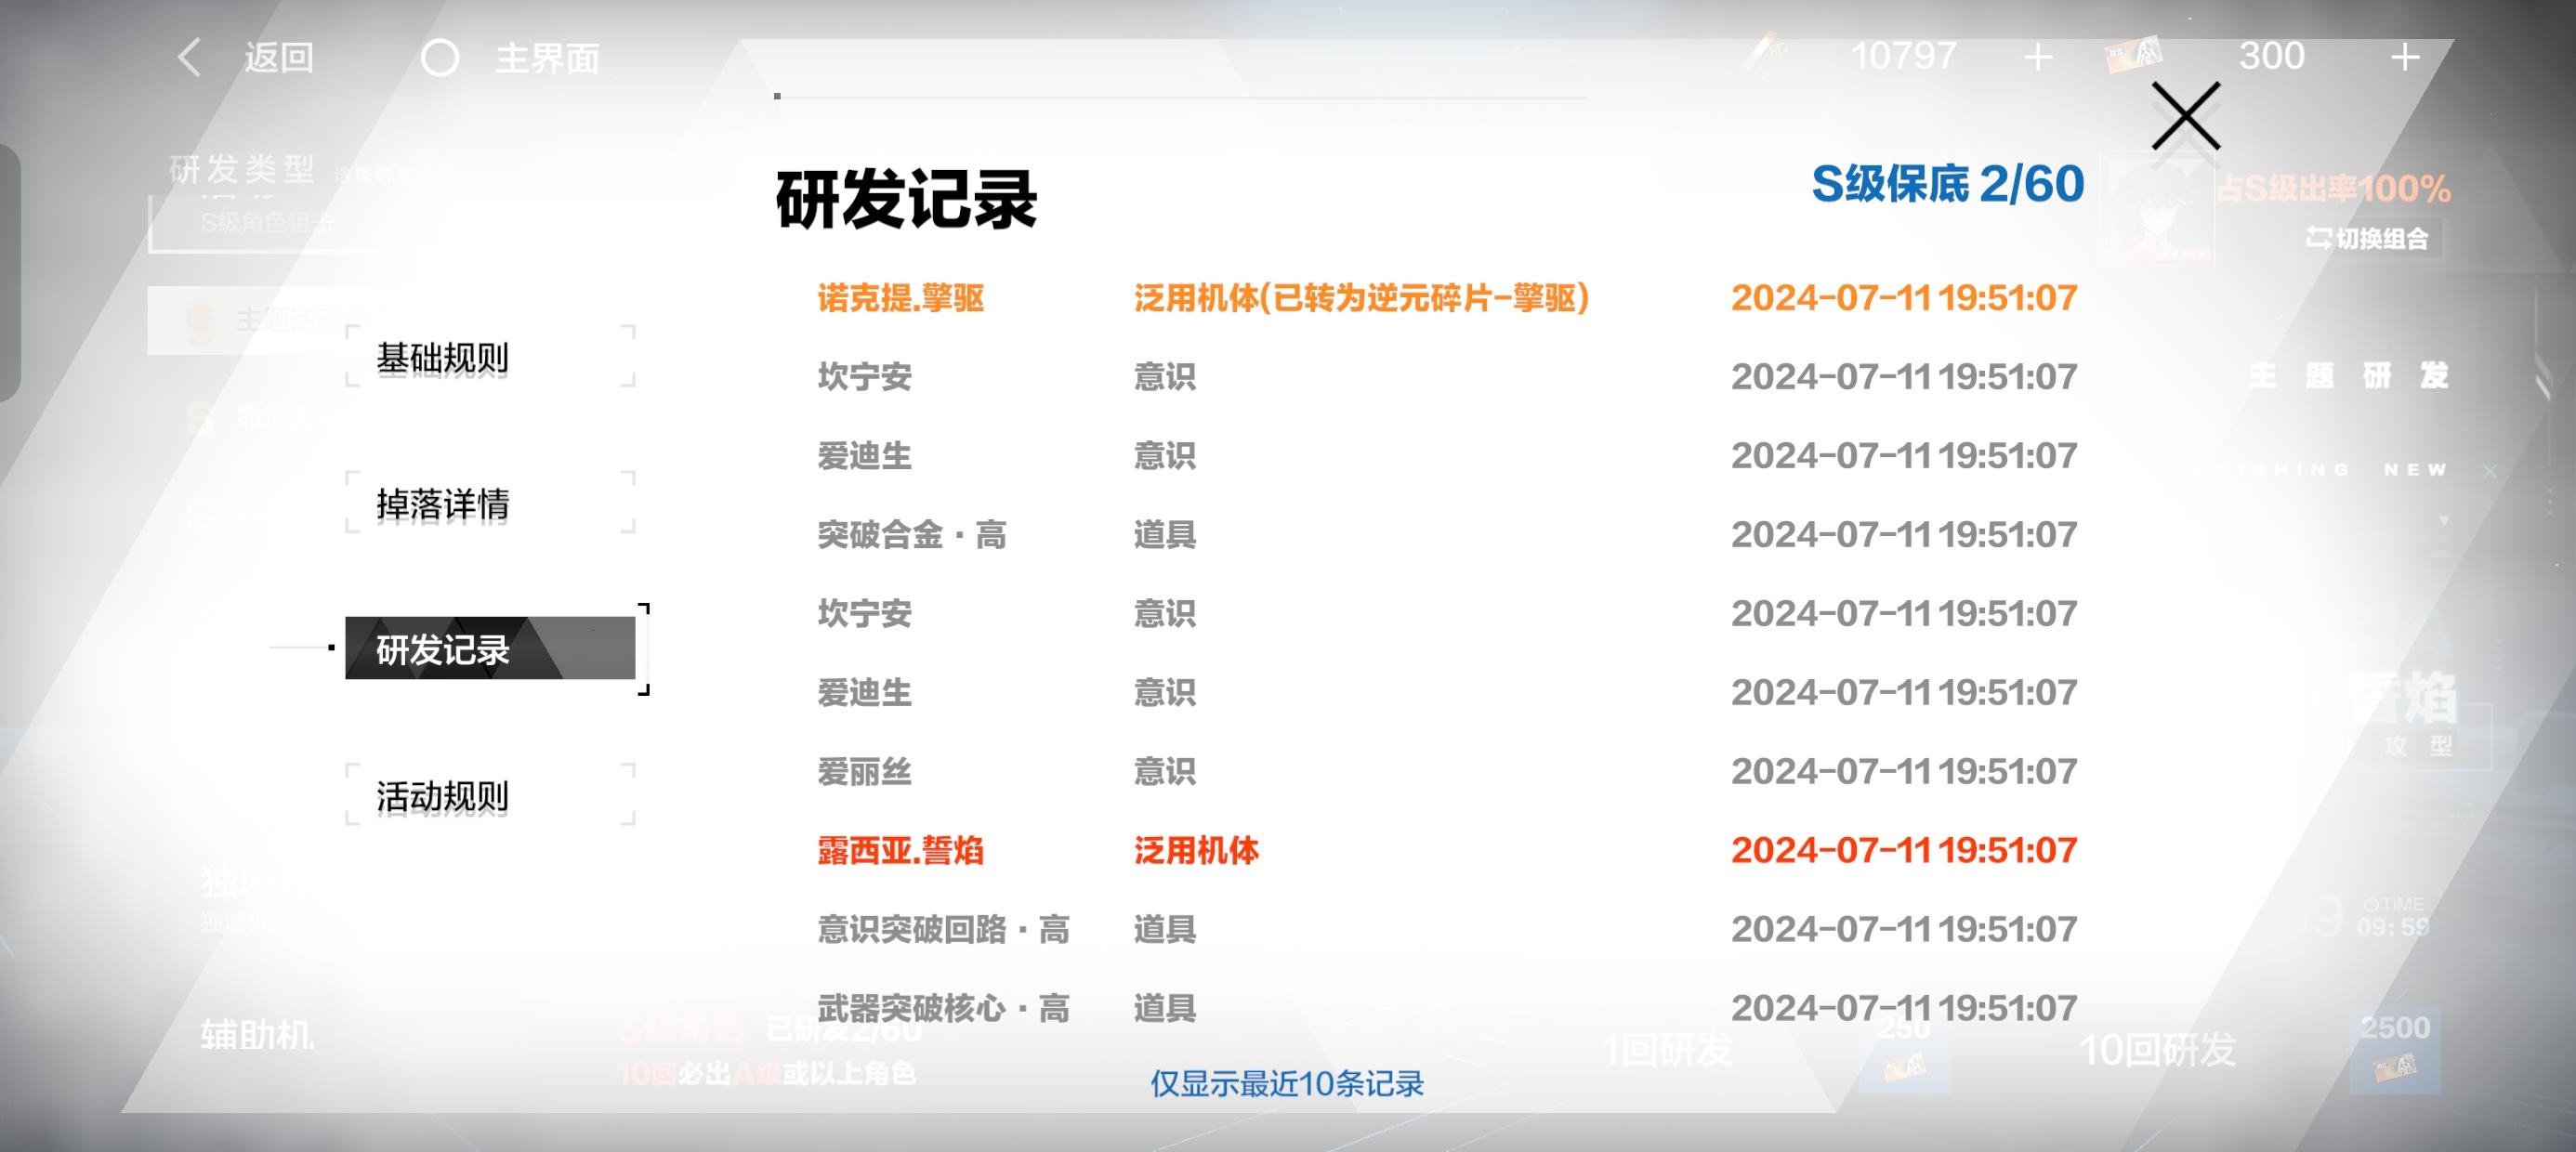
Task: Select the 露西亚.誓焰 record entry
Action: 1447,850
